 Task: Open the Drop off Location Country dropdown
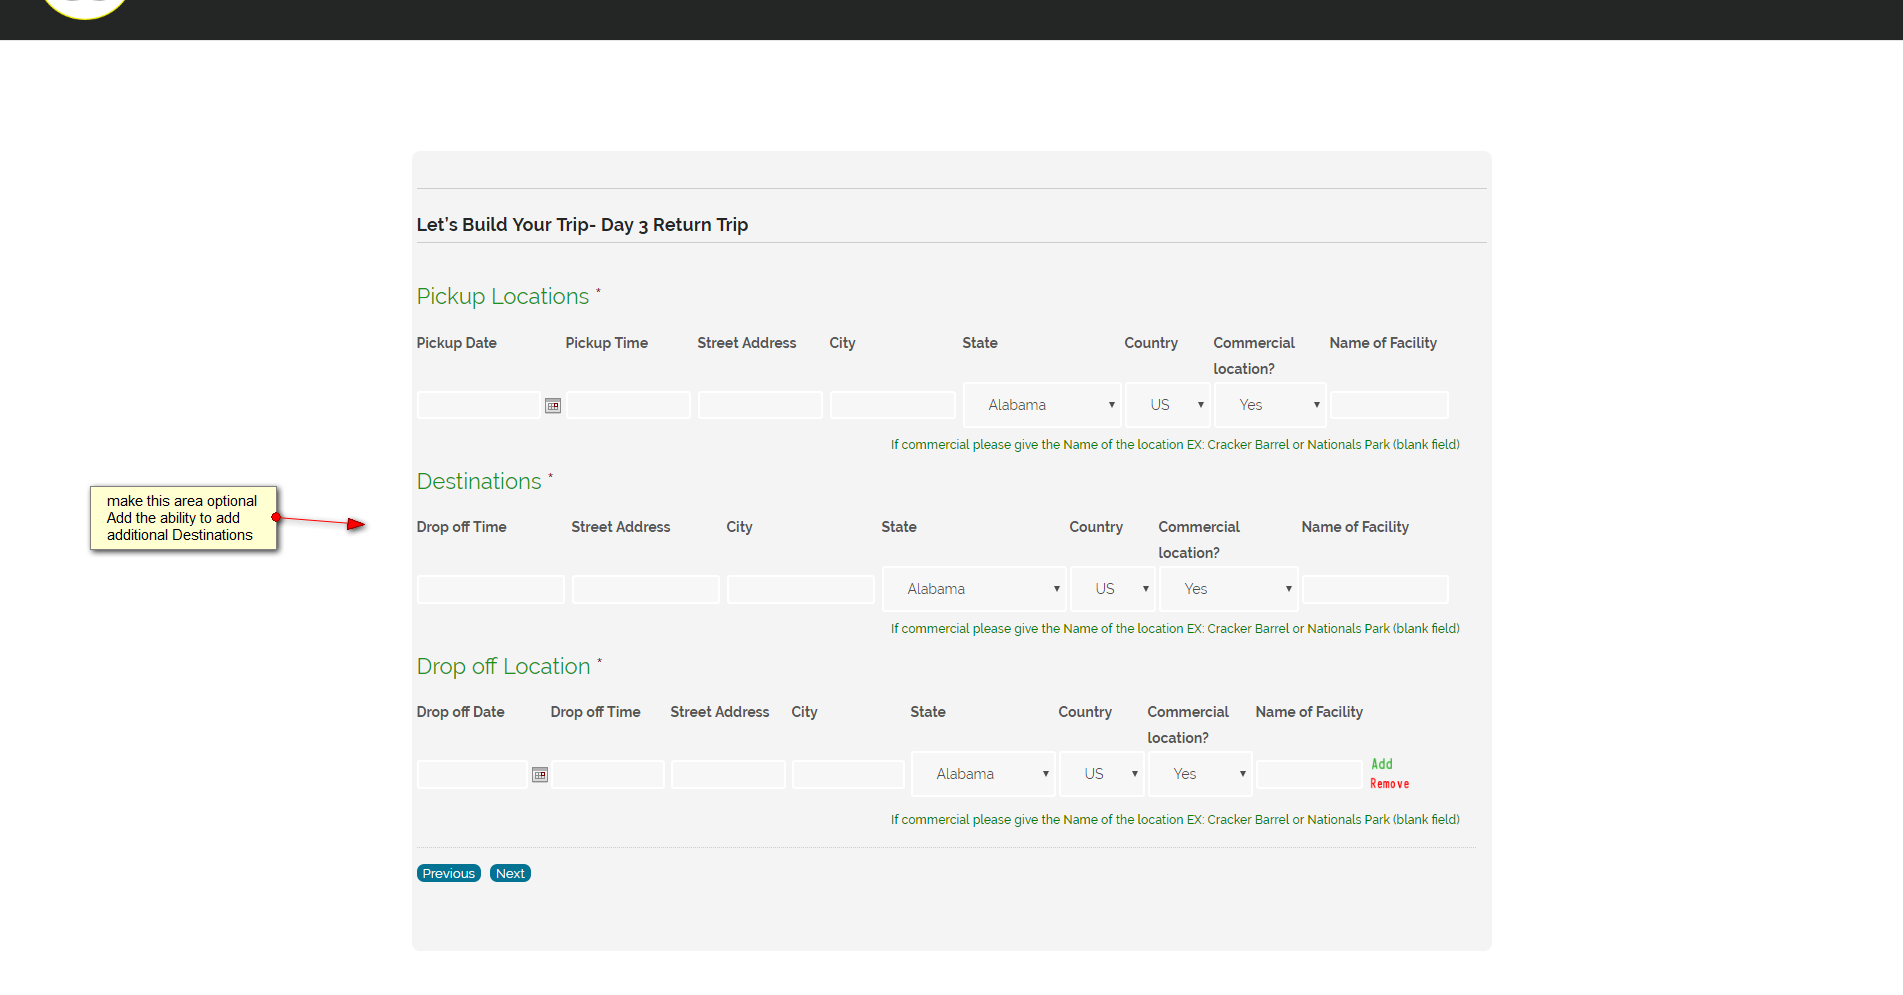[x=1102, y=774]
